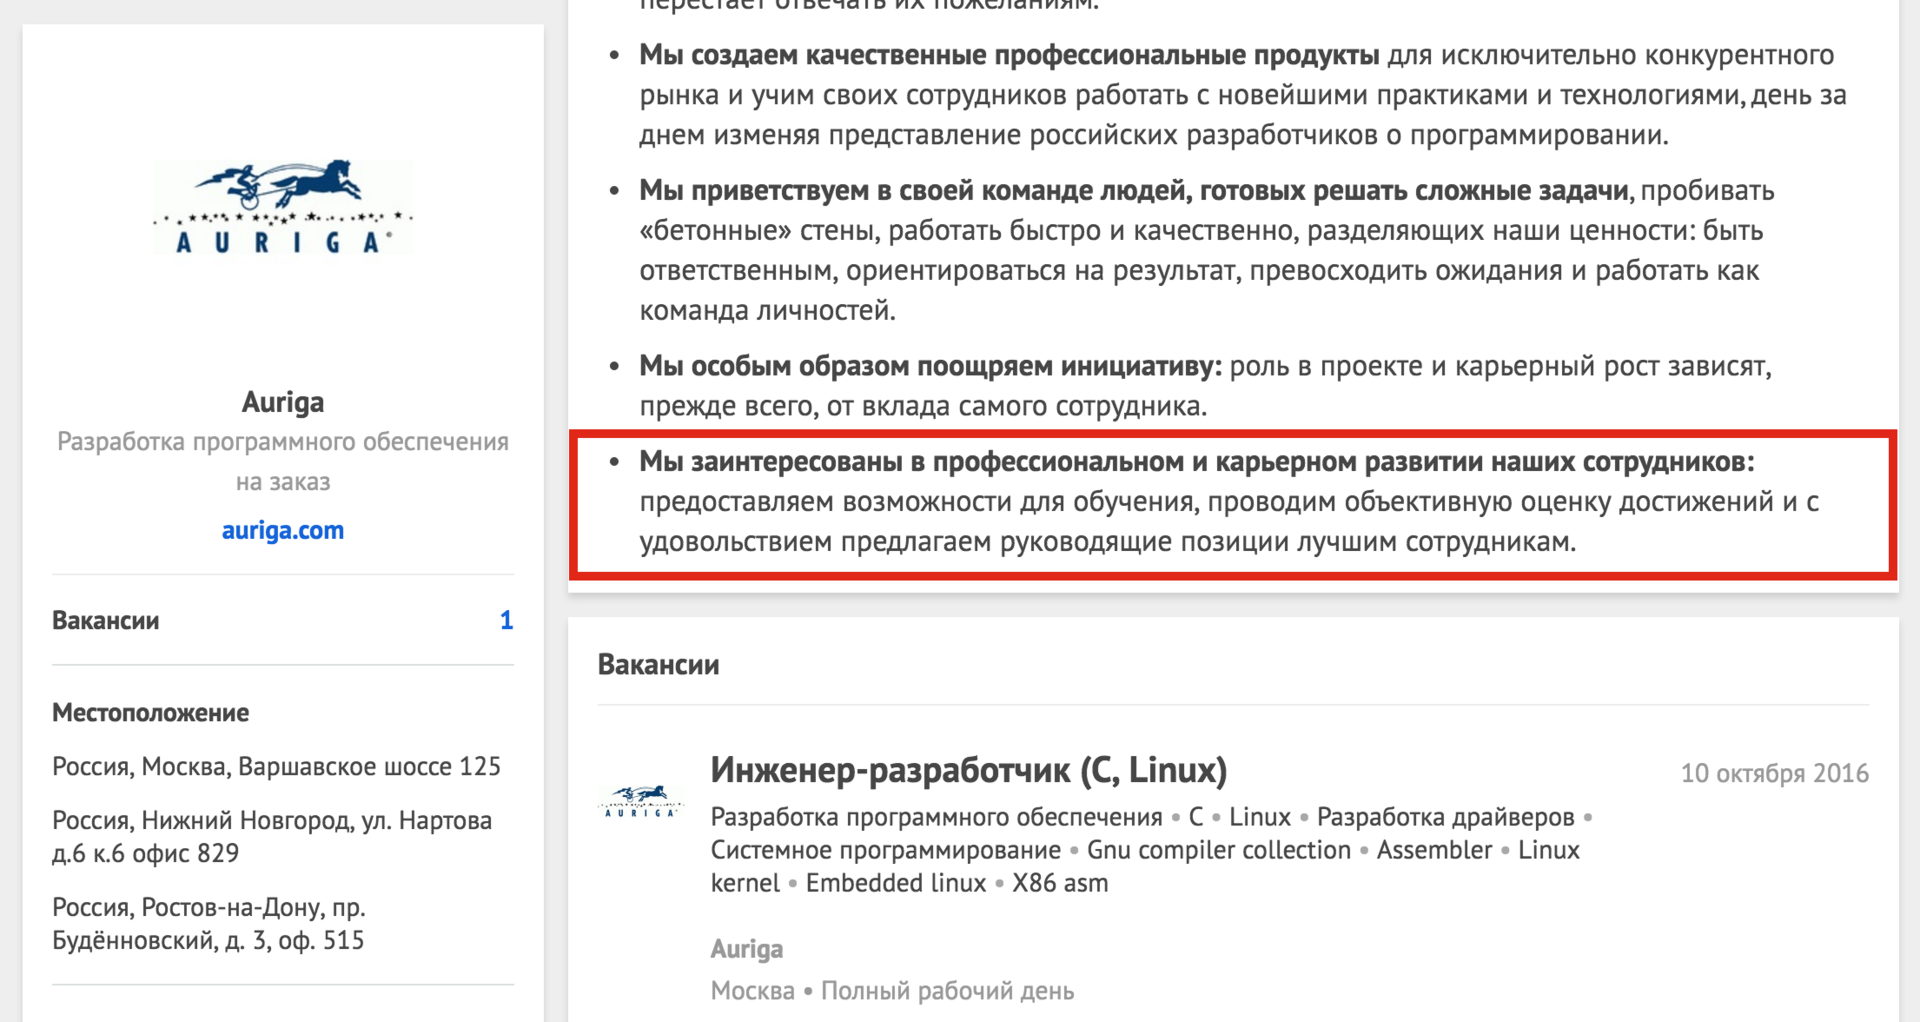Select the Разработка драйверов tag

coord(1447,816)
